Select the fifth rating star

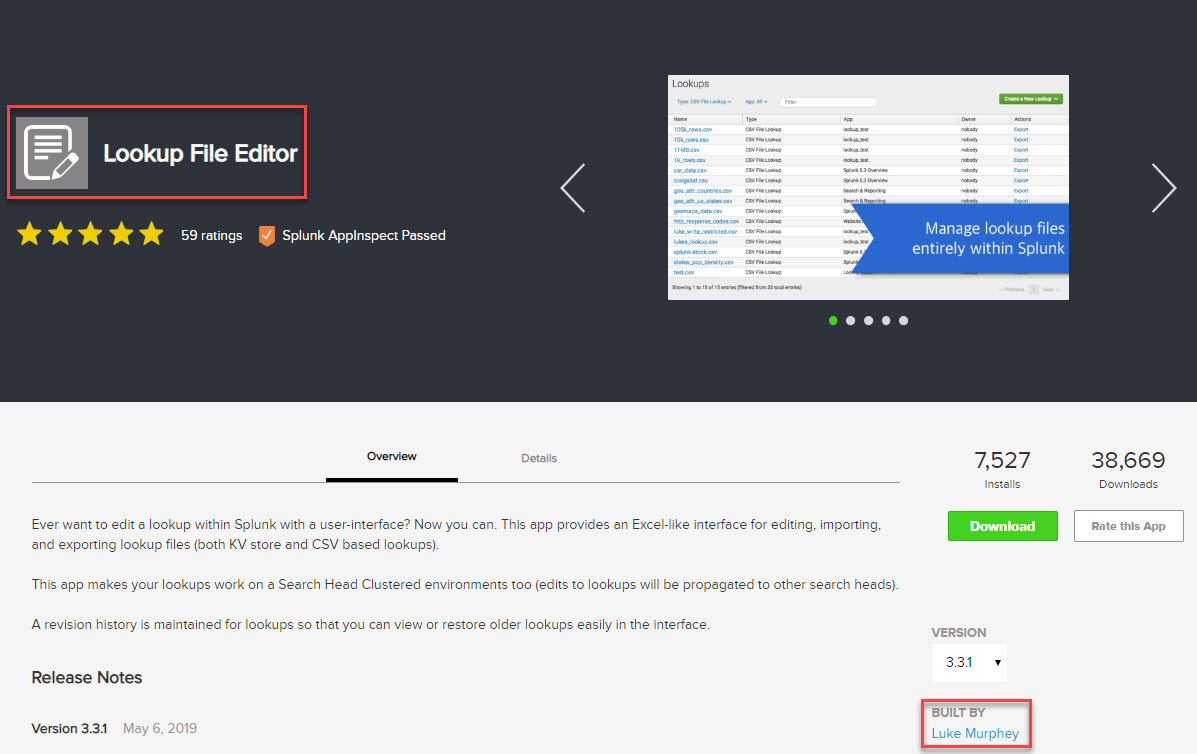pos(151,234)
